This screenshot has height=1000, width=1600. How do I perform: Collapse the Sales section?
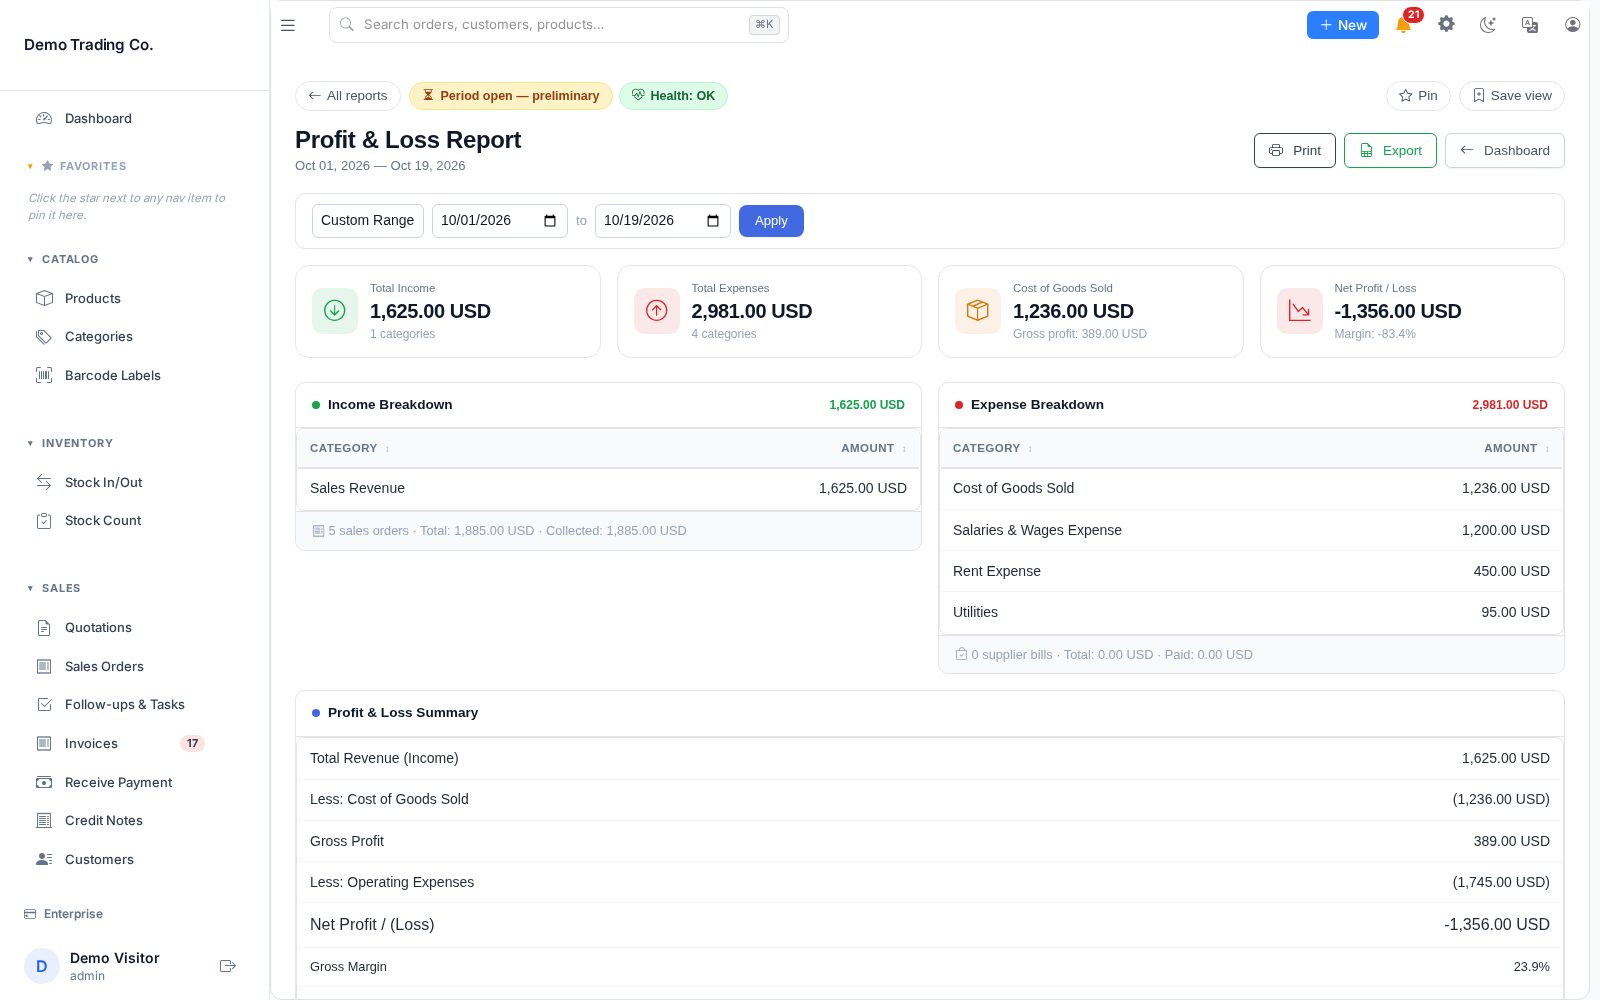54,588
